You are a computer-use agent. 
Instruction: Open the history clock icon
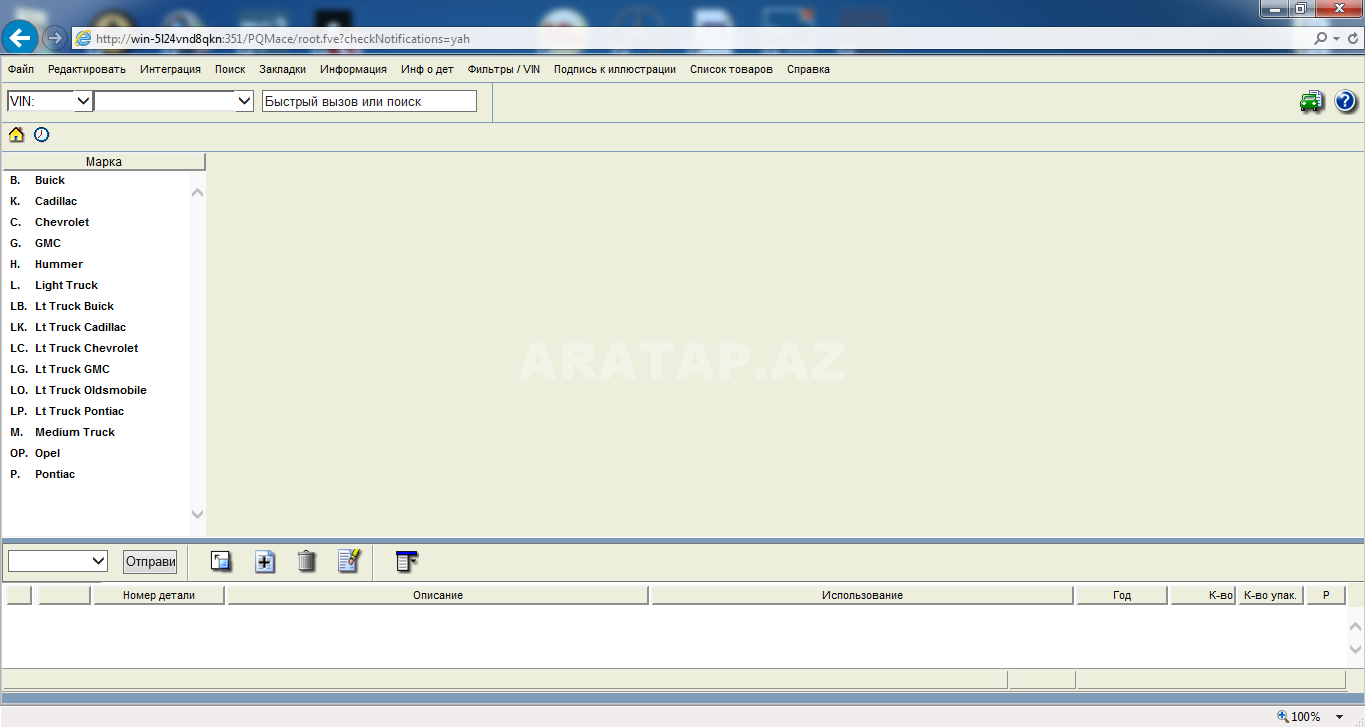pos(41,134)
